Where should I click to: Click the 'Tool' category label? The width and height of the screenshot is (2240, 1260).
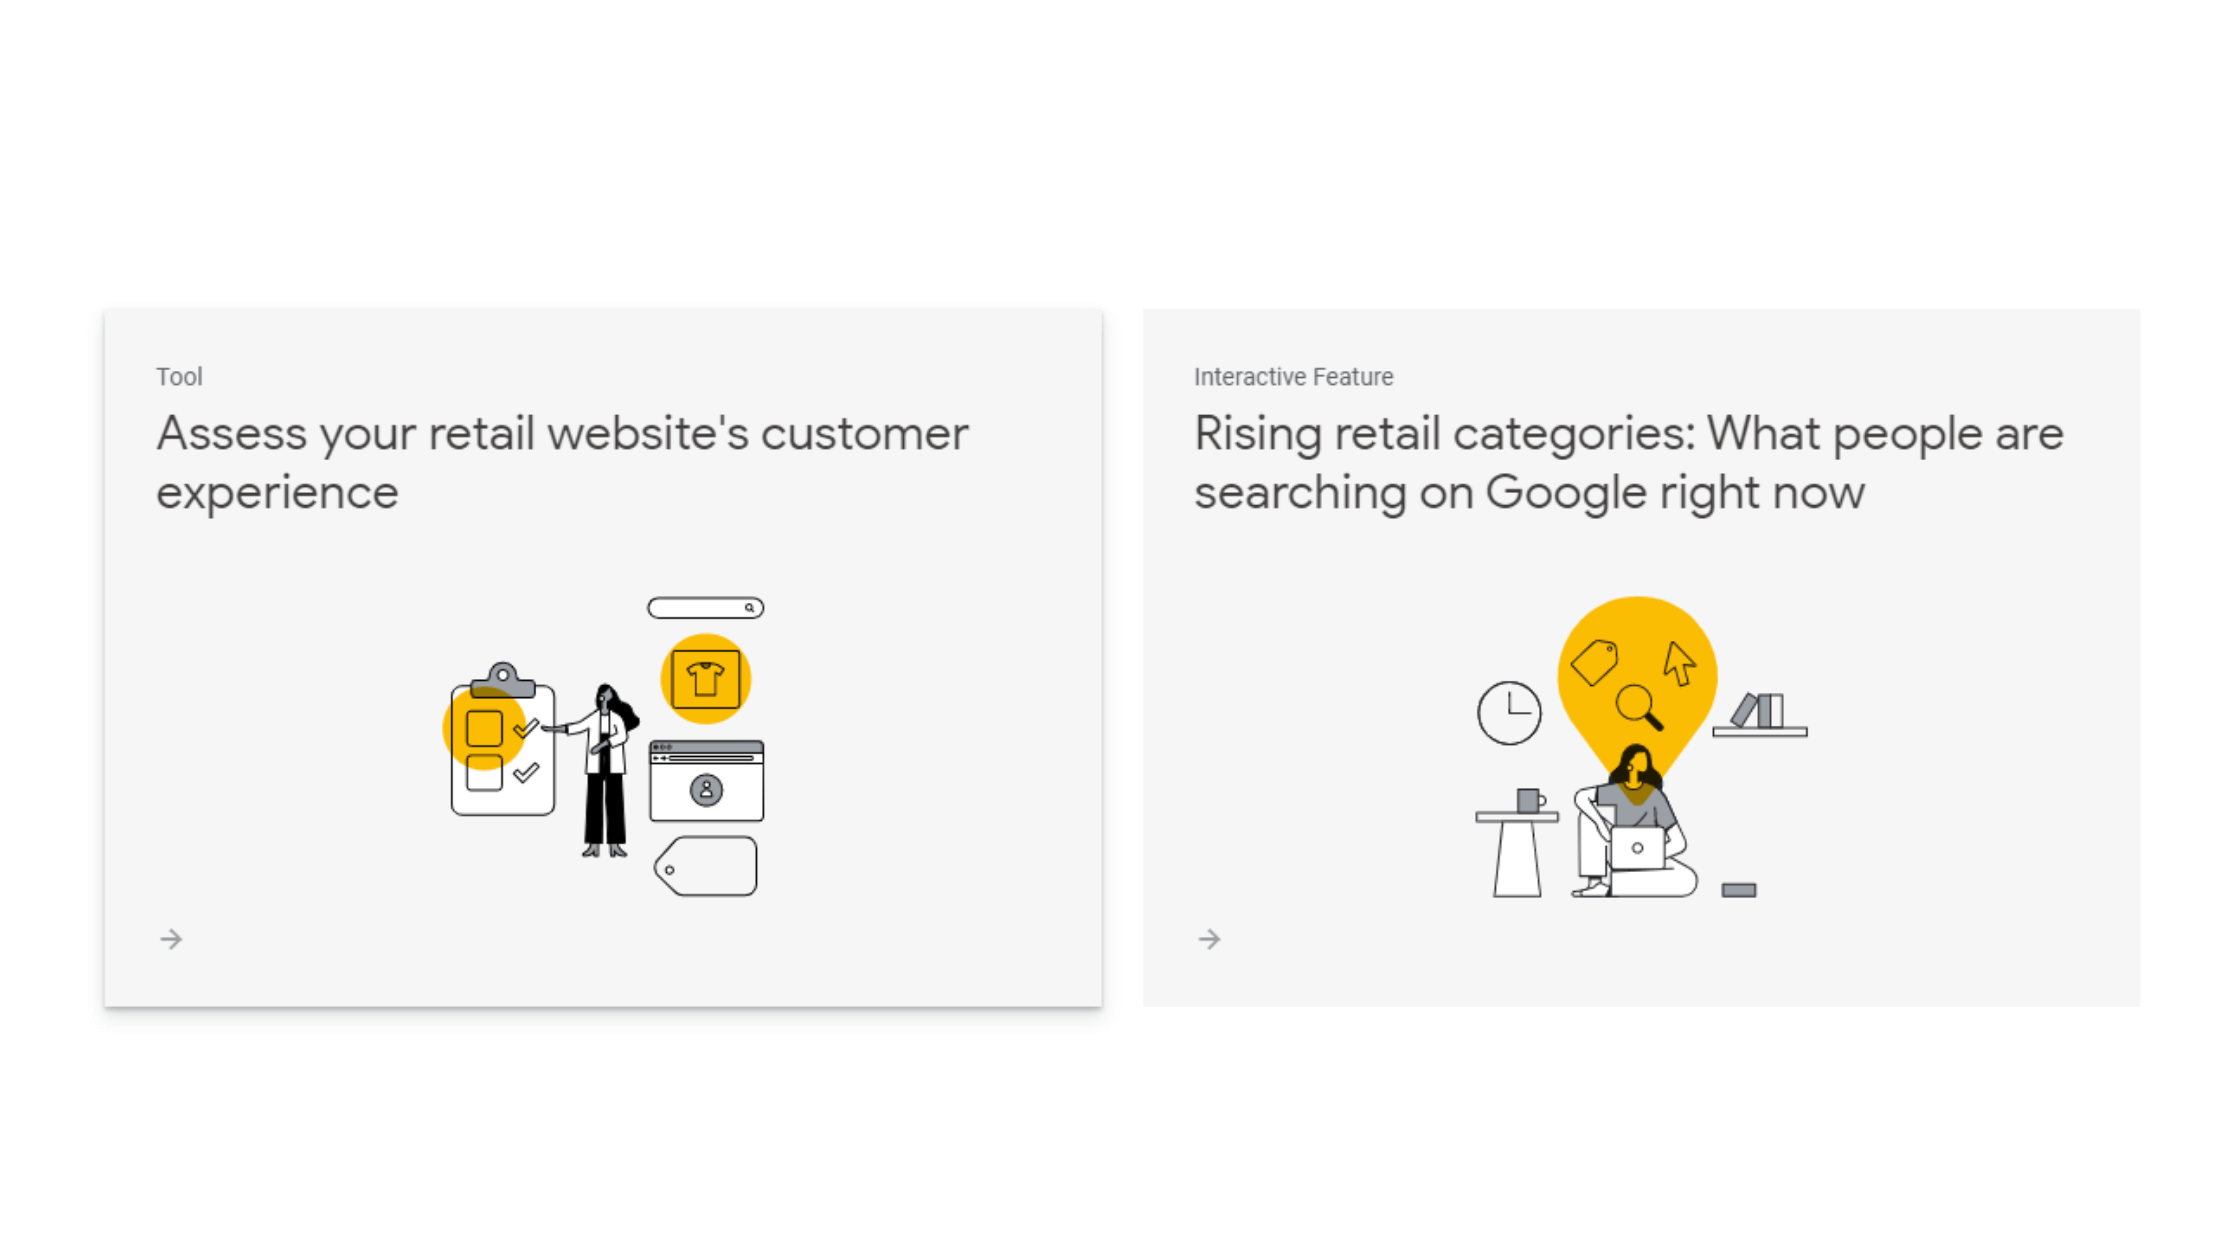click(179, 377)
